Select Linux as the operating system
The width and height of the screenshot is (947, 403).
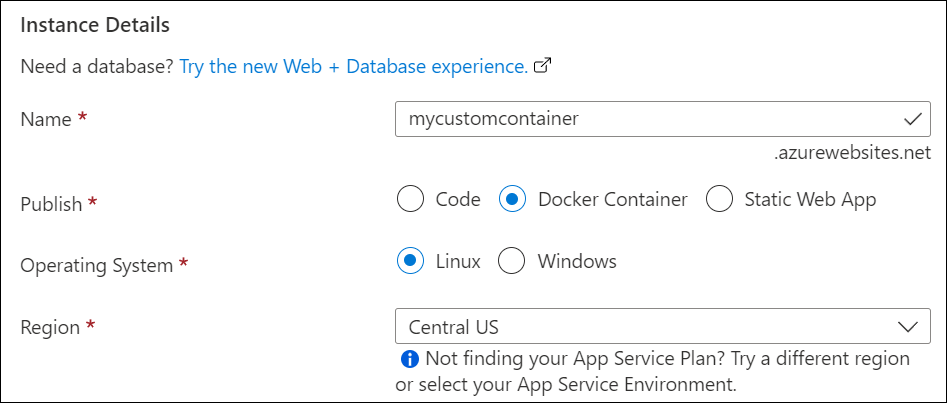click(x=412, y=262)
